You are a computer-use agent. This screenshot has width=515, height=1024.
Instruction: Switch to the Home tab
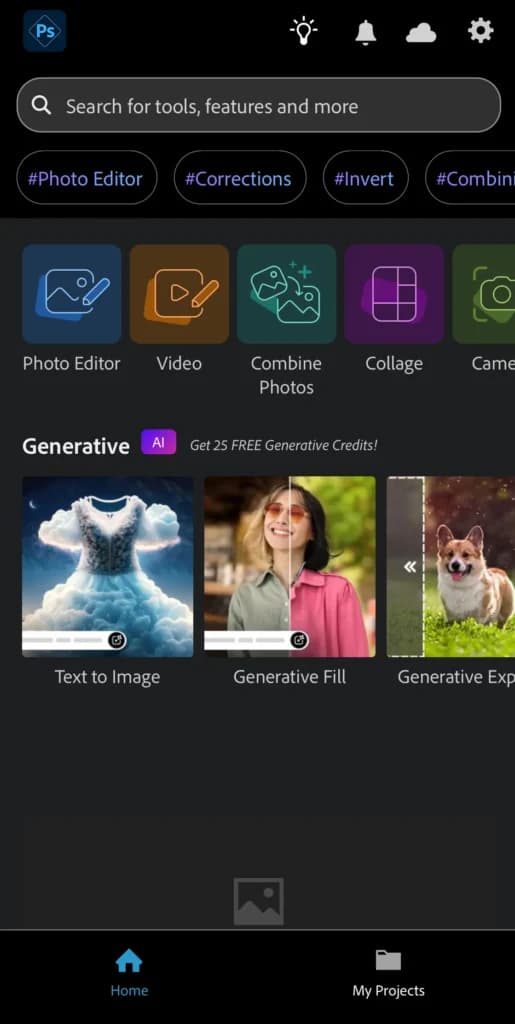129,973
